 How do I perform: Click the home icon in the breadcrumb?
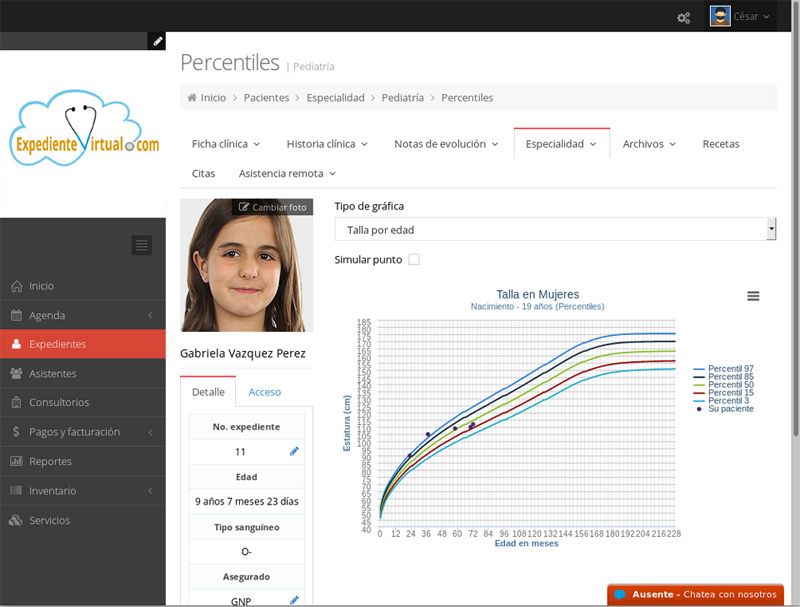click(192, 98)
